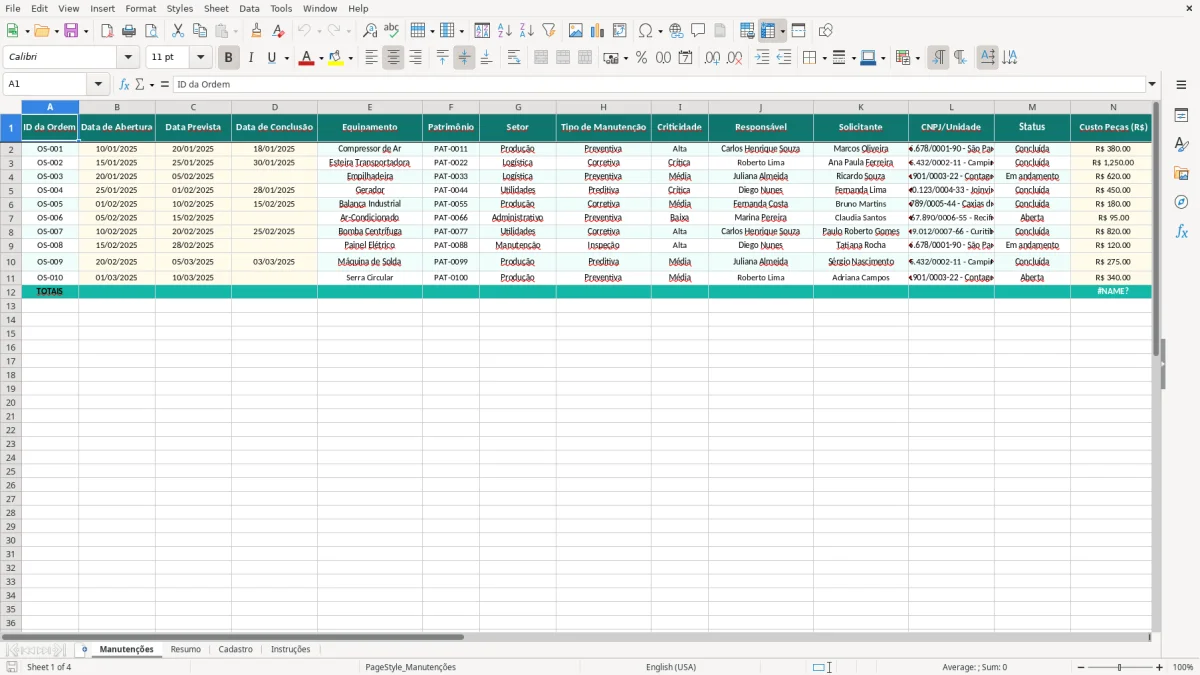
Task: Apply the red font color
Action: [x=306, y=58]
